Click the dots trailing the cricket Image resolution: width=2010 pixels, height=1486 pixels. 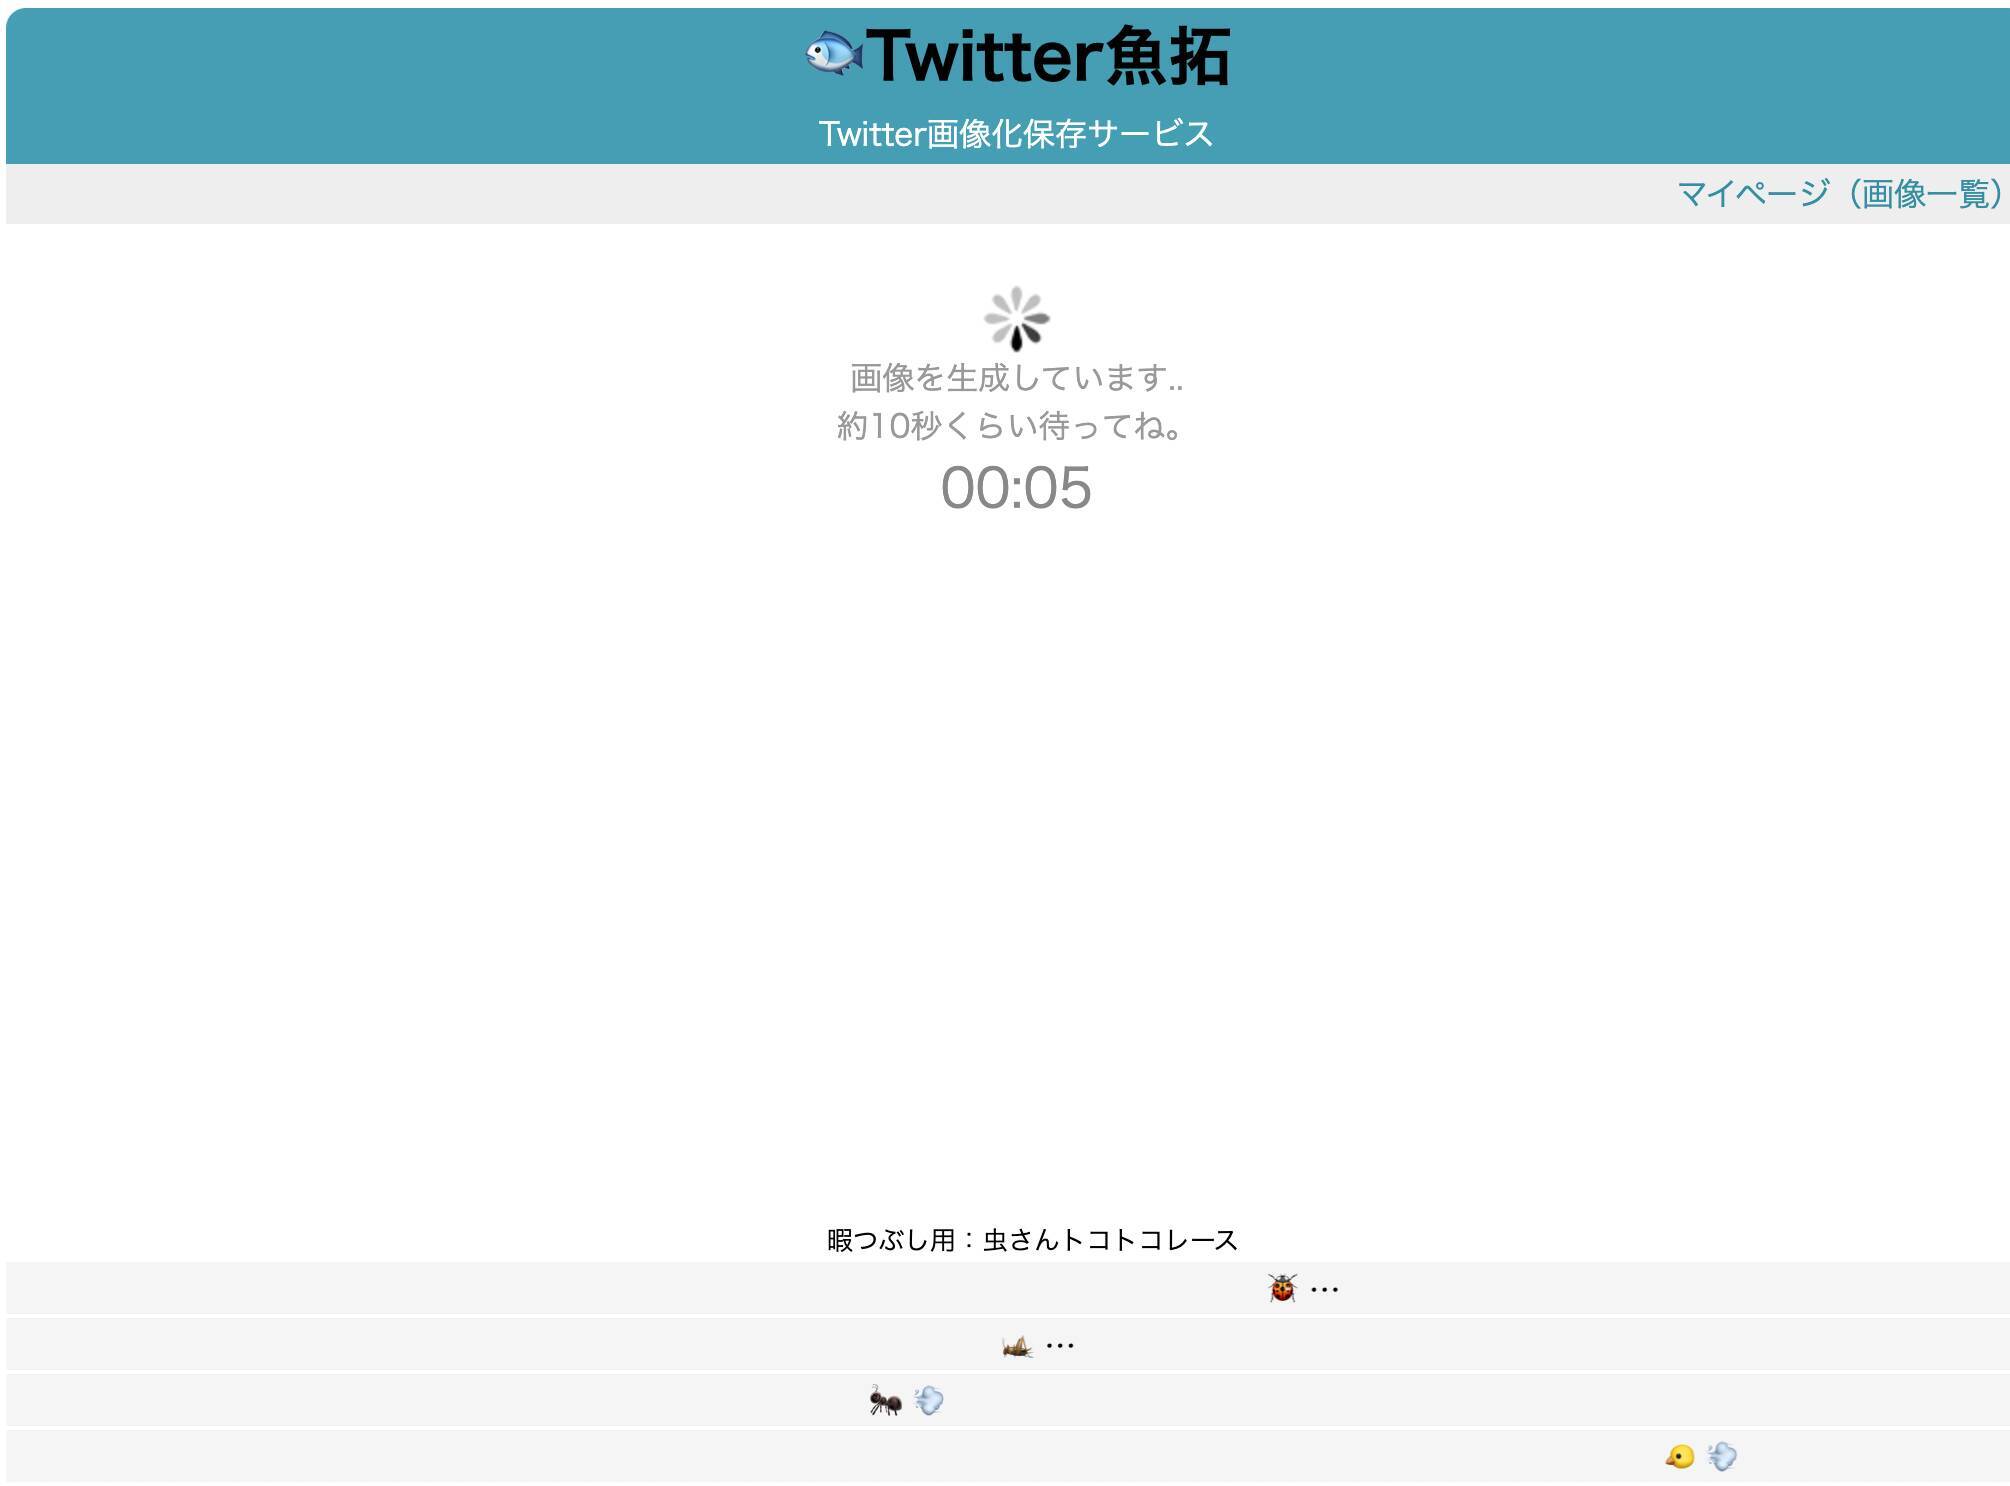coord(1060,1347)
